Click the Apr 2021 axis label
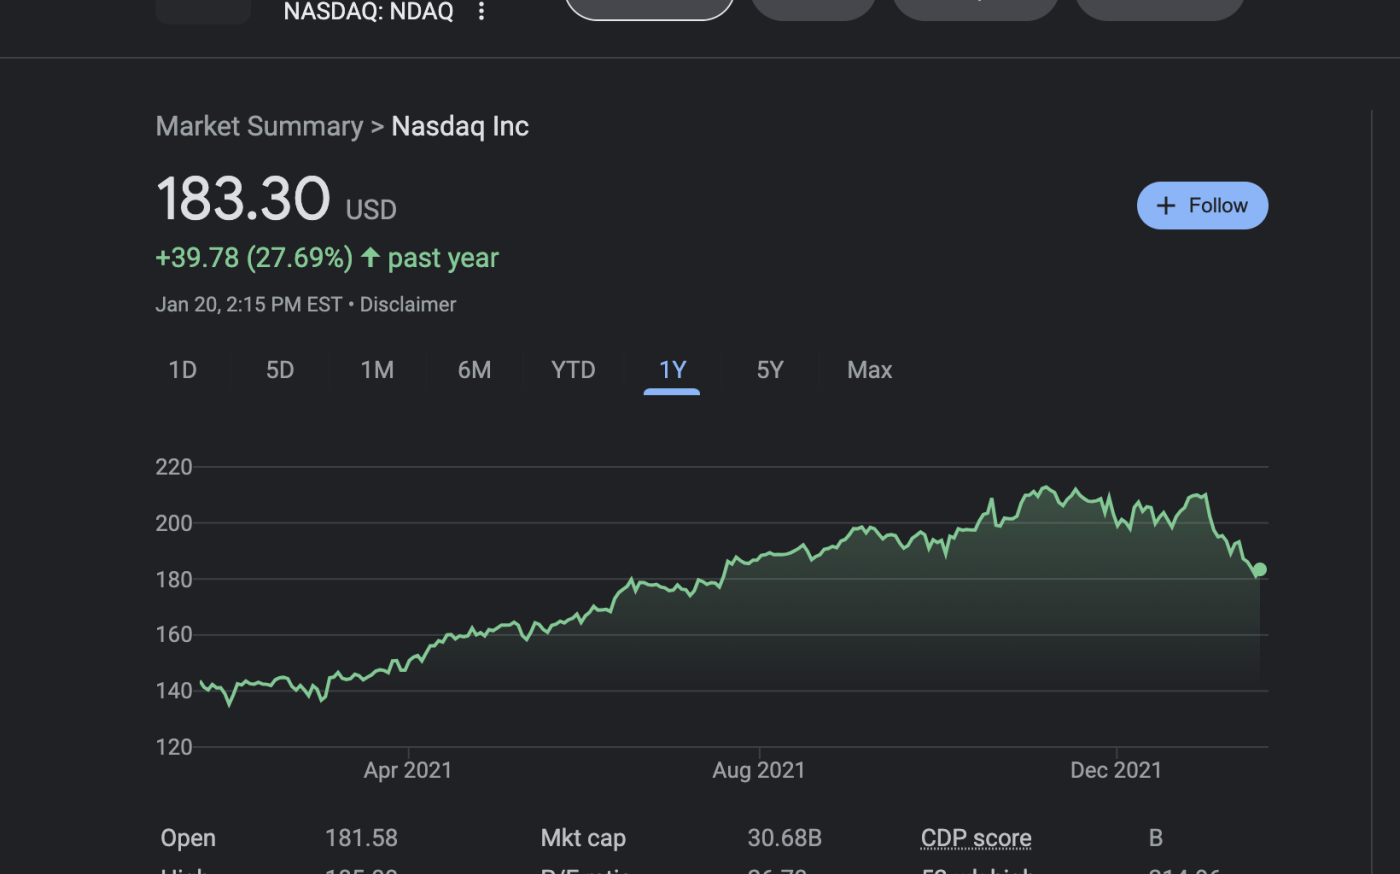Screen dimensions: 1400x874 (x=408, y=770)
